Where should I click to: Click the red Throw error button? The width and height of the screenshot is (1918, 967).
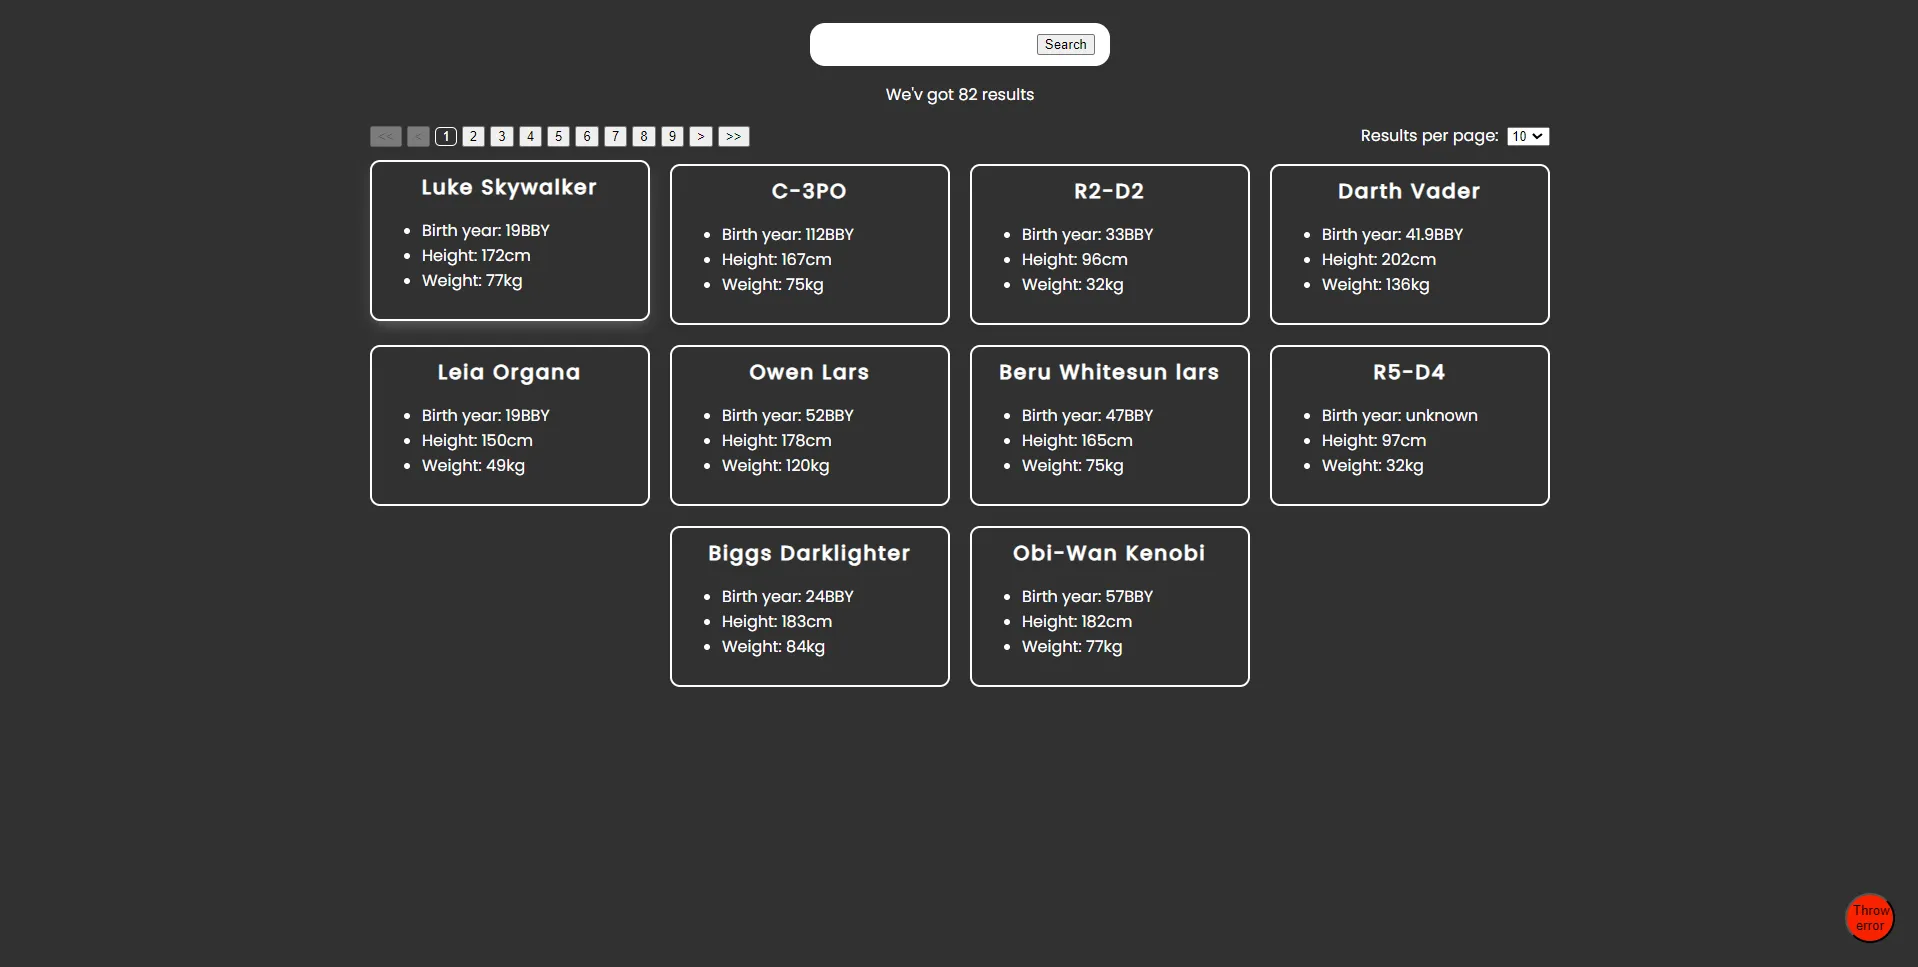[x=1870, y=918]
